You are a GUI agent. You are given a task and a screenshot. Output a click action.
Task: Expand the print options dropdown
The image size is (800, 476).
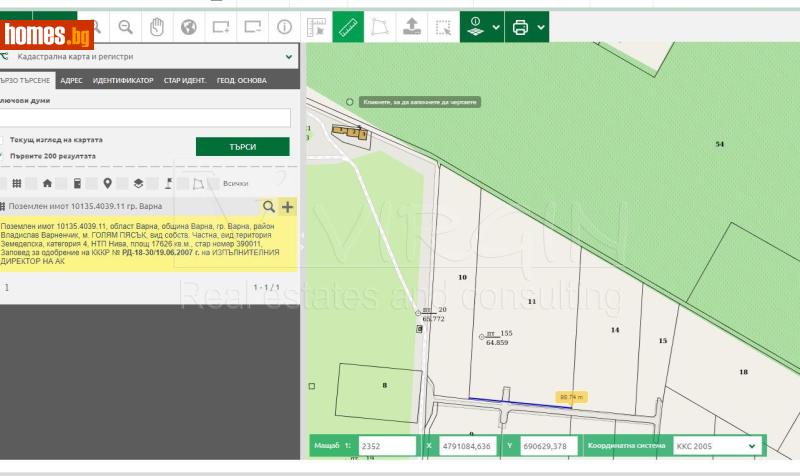pos(542,27)
